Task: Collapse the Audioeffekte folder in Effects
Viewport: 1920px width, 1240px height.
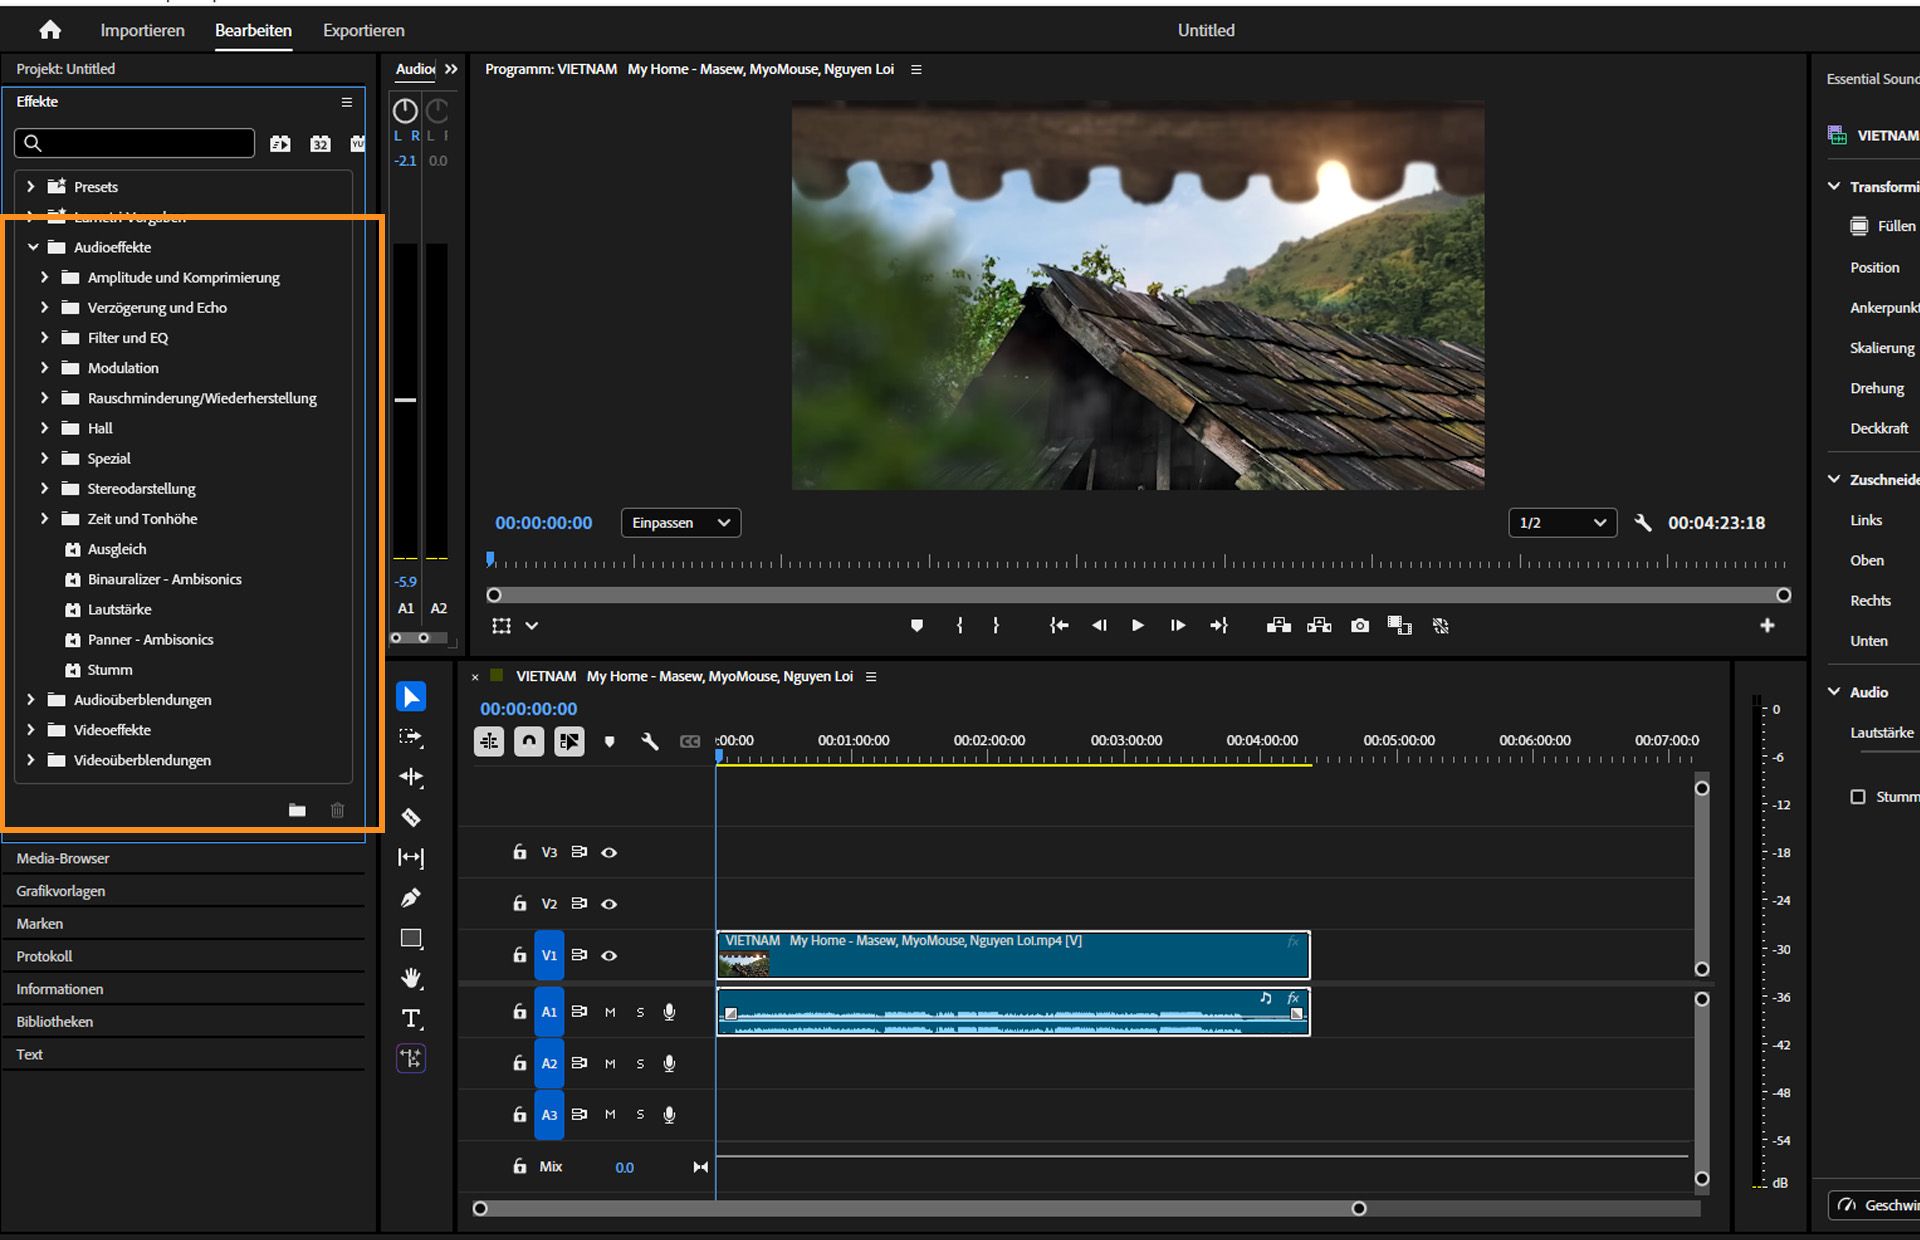Action: (33, 247)
